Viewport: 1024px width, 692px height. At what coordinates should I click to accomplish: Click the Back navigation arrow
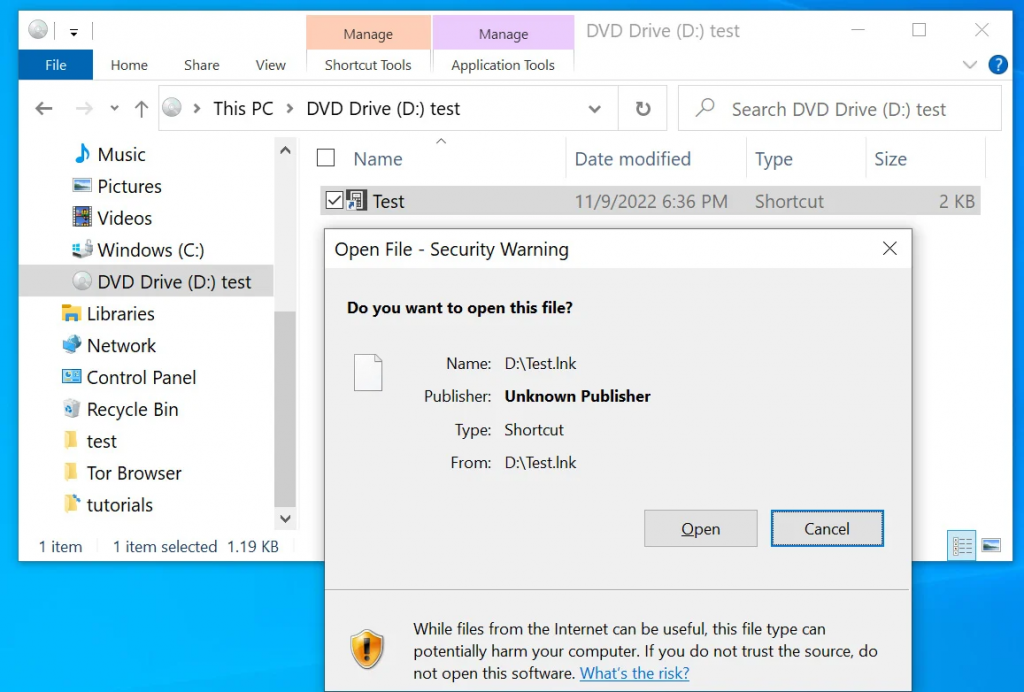point(44,109)
